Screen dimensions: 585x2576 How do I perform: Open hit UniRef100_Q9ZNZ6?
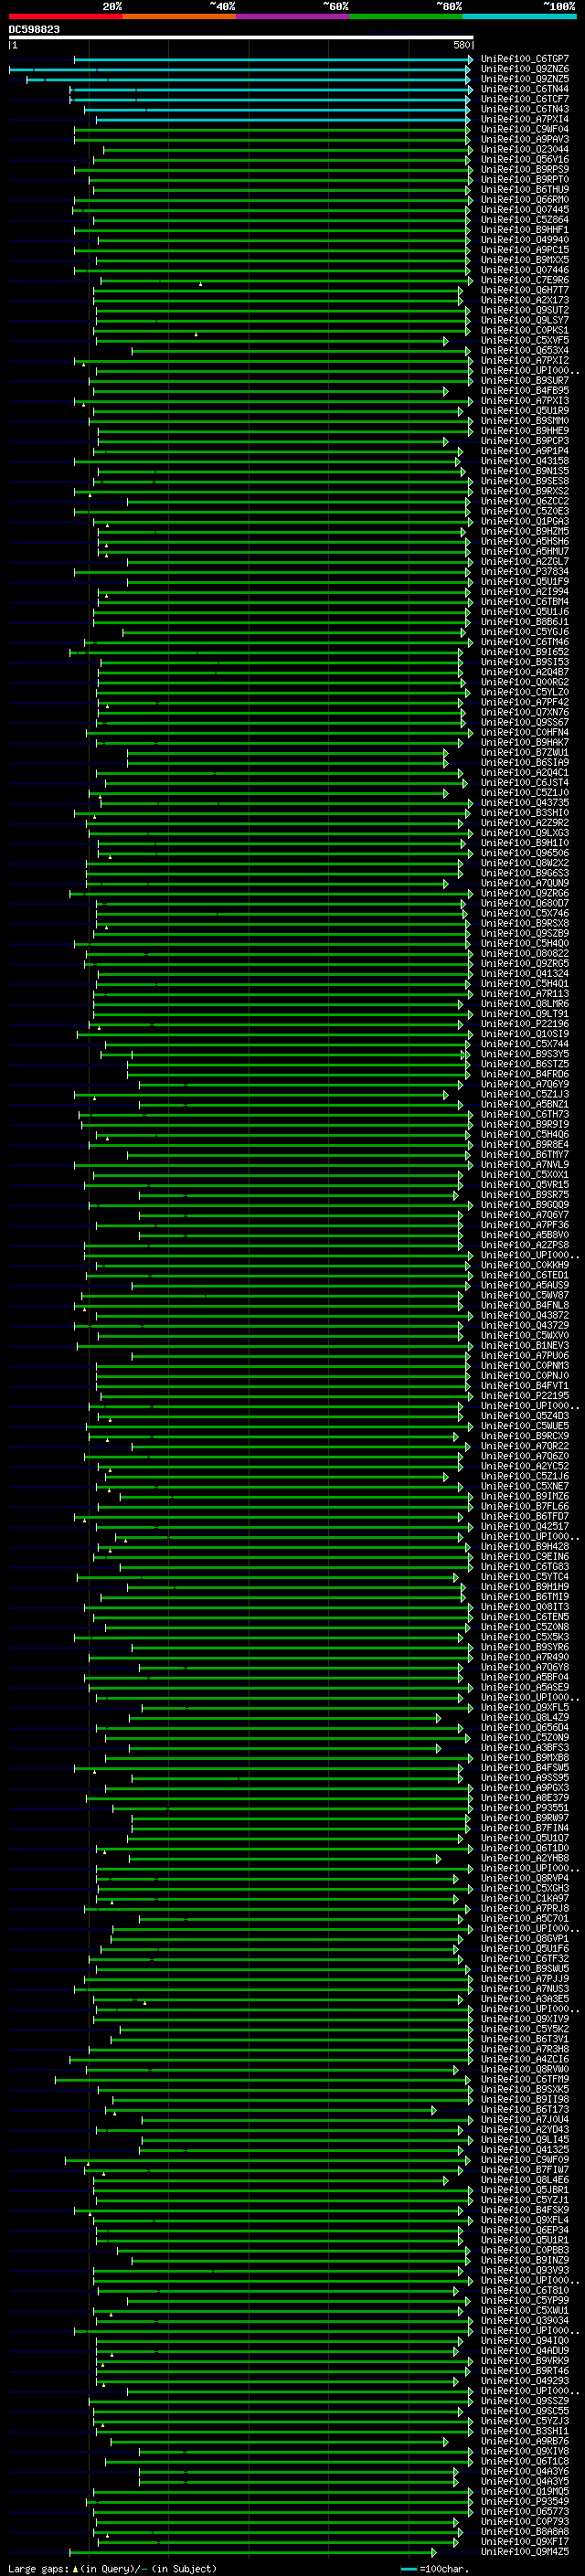coord(525,69)
